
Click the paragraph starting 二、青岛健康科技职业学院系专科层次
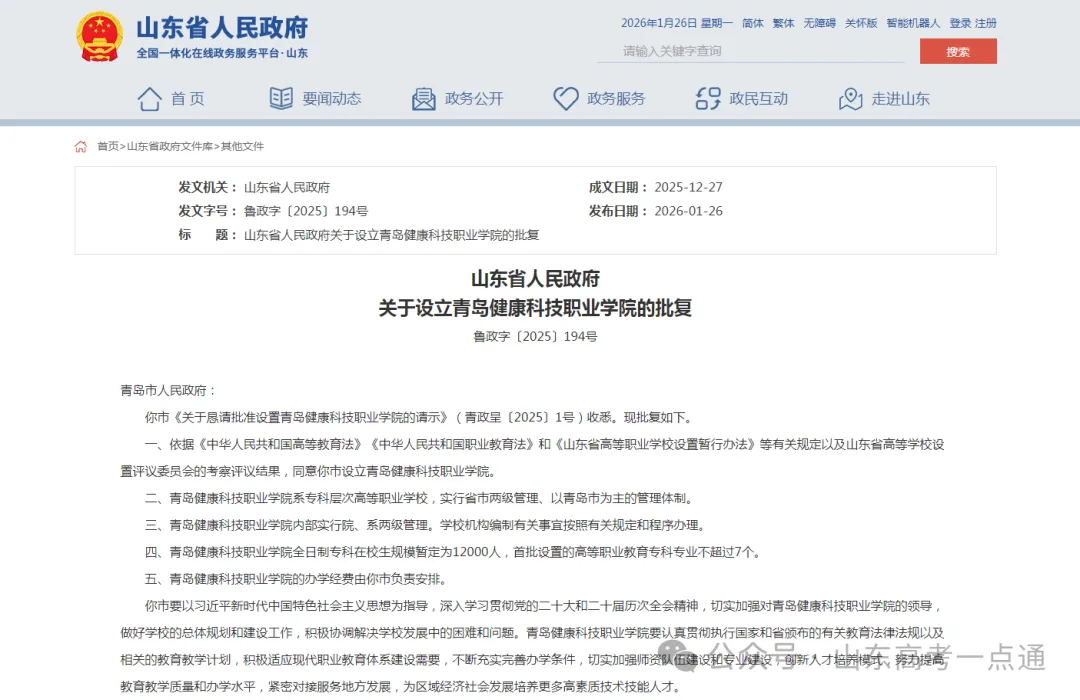tap(420, 498)
